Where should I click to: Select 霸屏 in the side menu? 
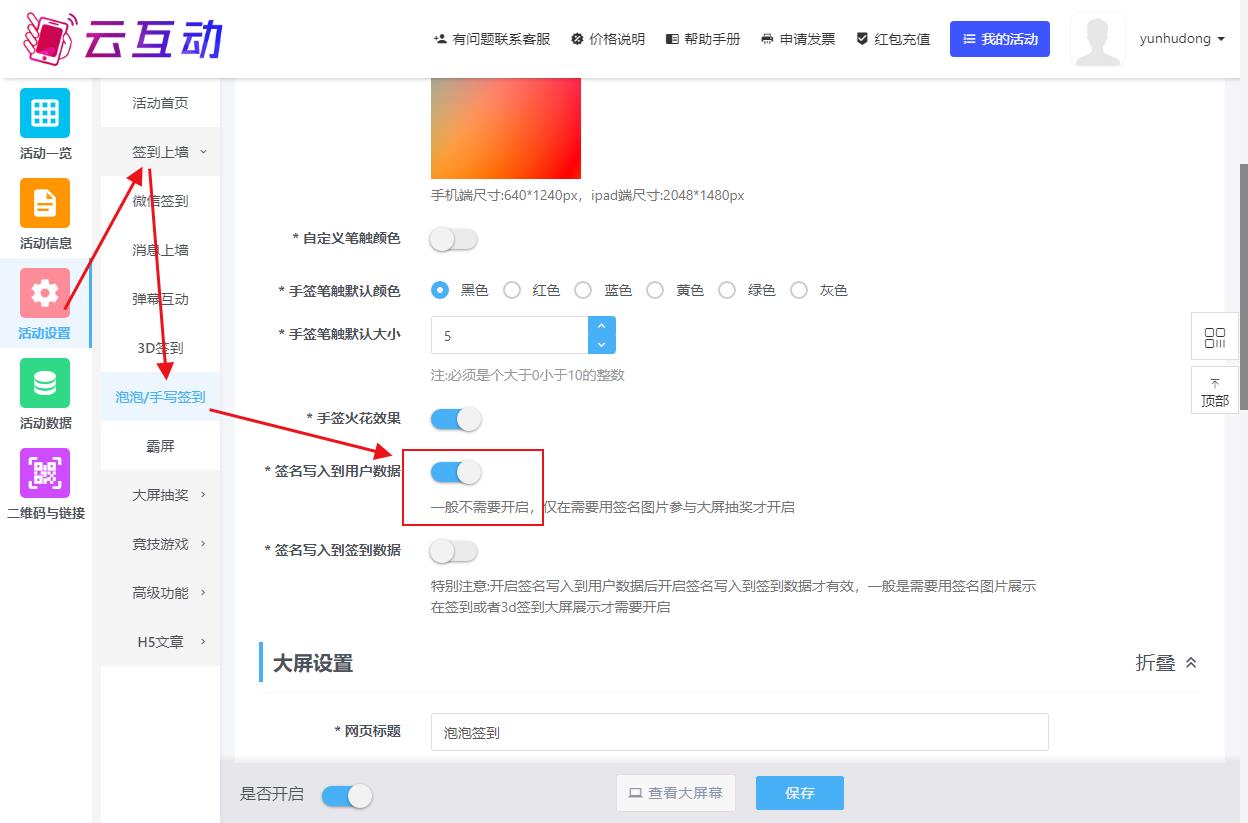160,446
